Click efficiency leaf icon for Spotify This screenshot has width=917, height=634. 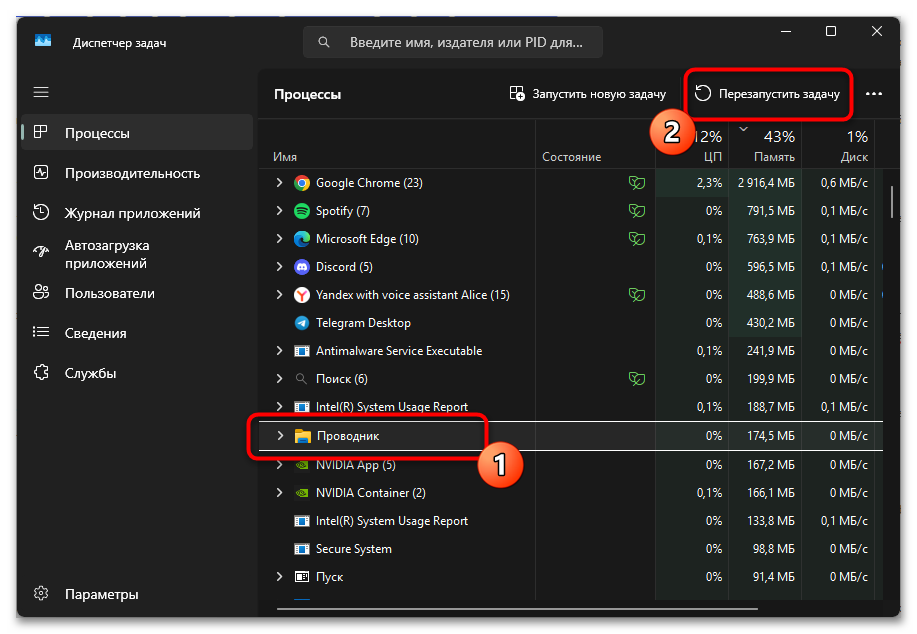coord(637,211)
